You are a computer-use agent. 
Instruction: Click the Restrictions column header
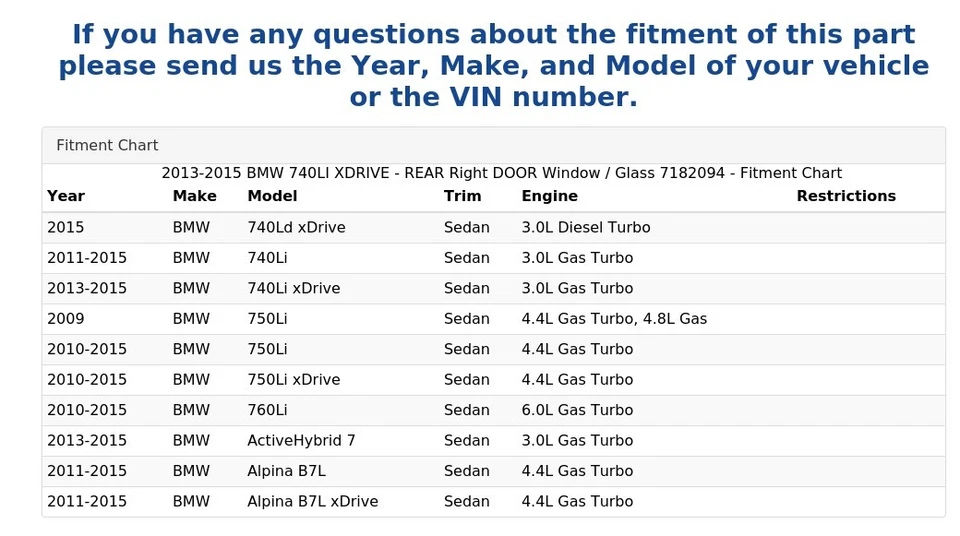coord(845,196)
